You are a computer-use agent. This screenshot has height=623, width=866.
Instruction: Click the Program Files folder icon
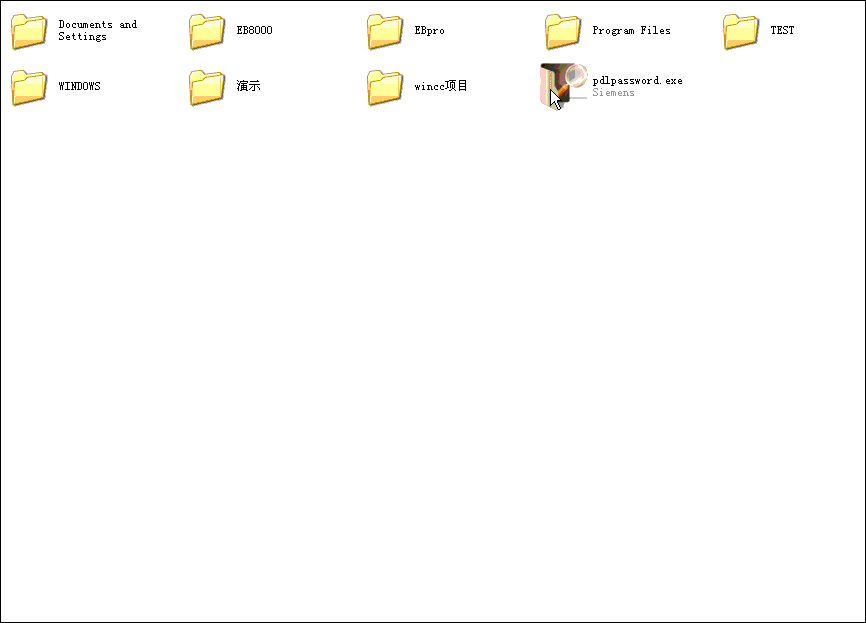[563, 32]
